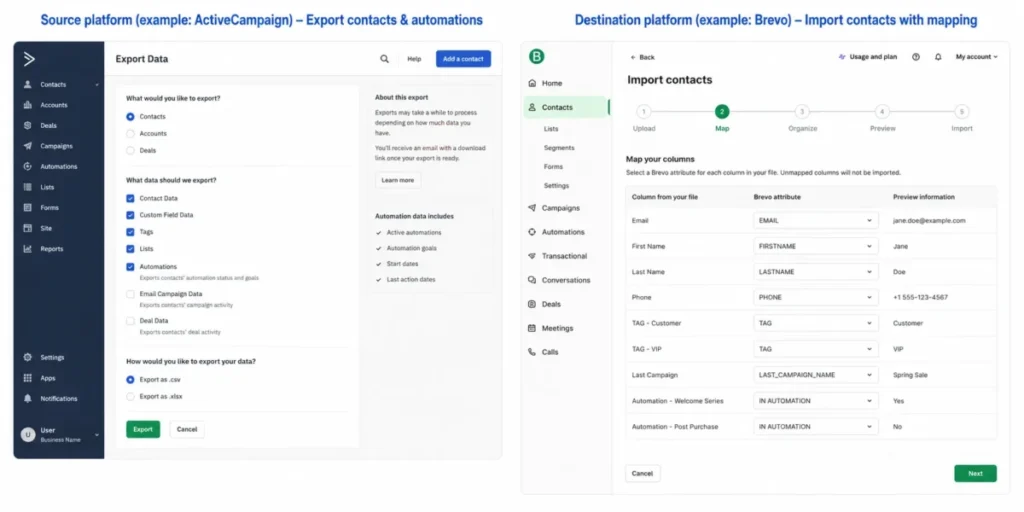Open Notifications bell in ActiveCampaign sidebar
This screenshot has width=1024, height=512.
[27, 398]
